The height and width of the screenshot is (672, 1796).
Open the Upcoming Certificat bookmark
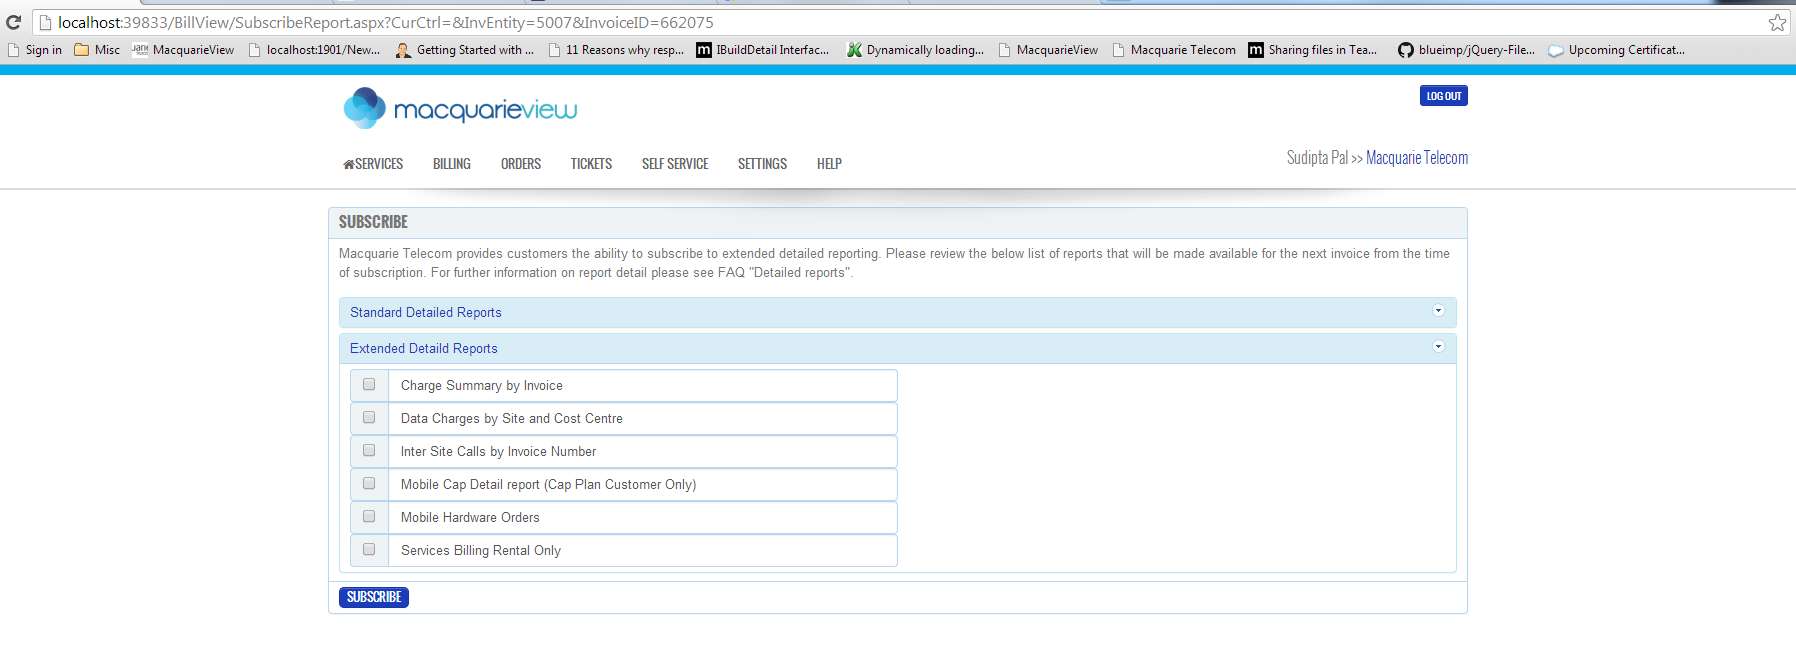tap(1616, 50)
